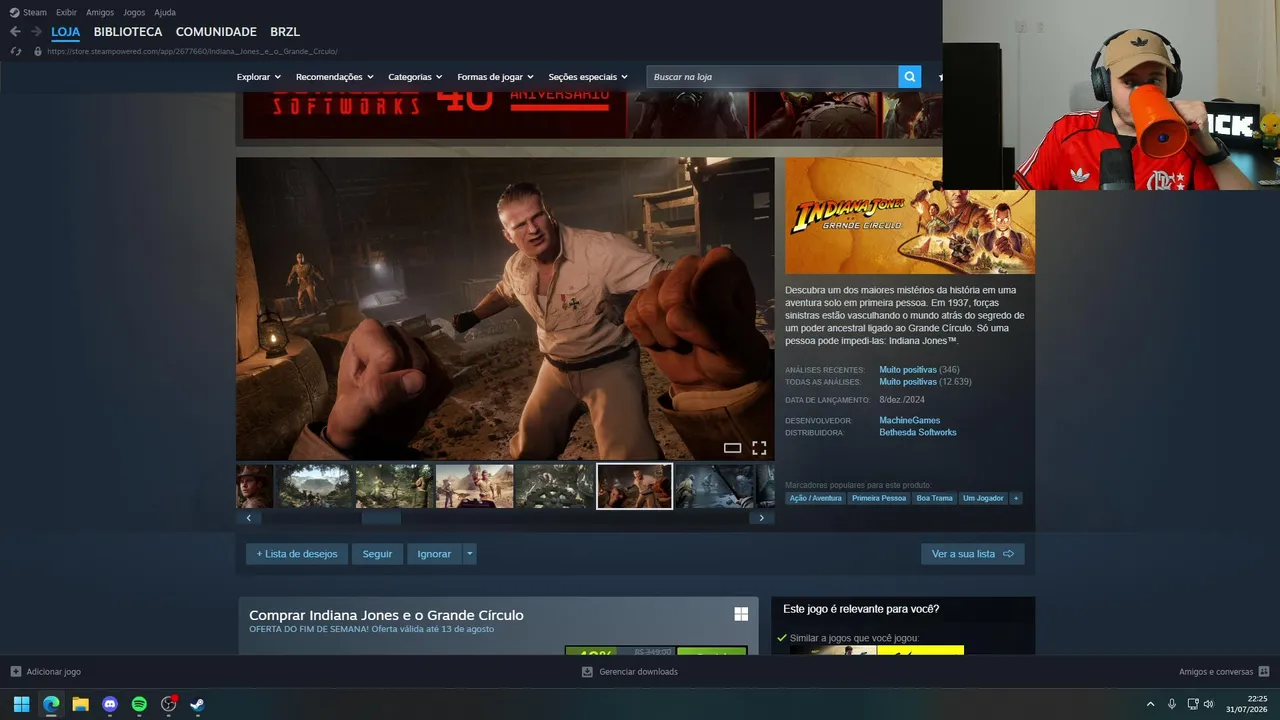Expand the Seções especiais dropdown
The width and height of the screenshot is (1280, 720).
pyautogui.click(x=588, y=77)
